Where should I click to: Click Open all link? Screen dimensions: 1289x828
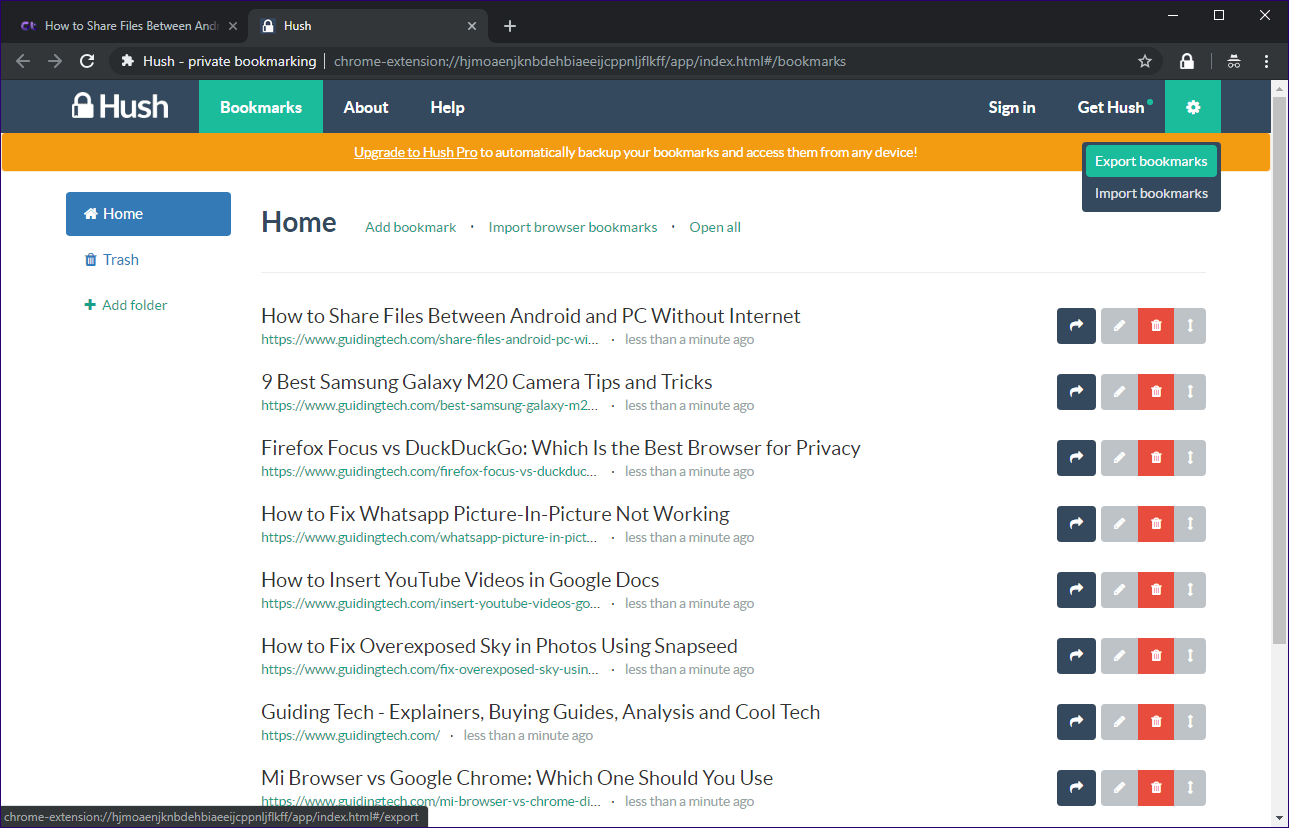click(x=715, y=227)
